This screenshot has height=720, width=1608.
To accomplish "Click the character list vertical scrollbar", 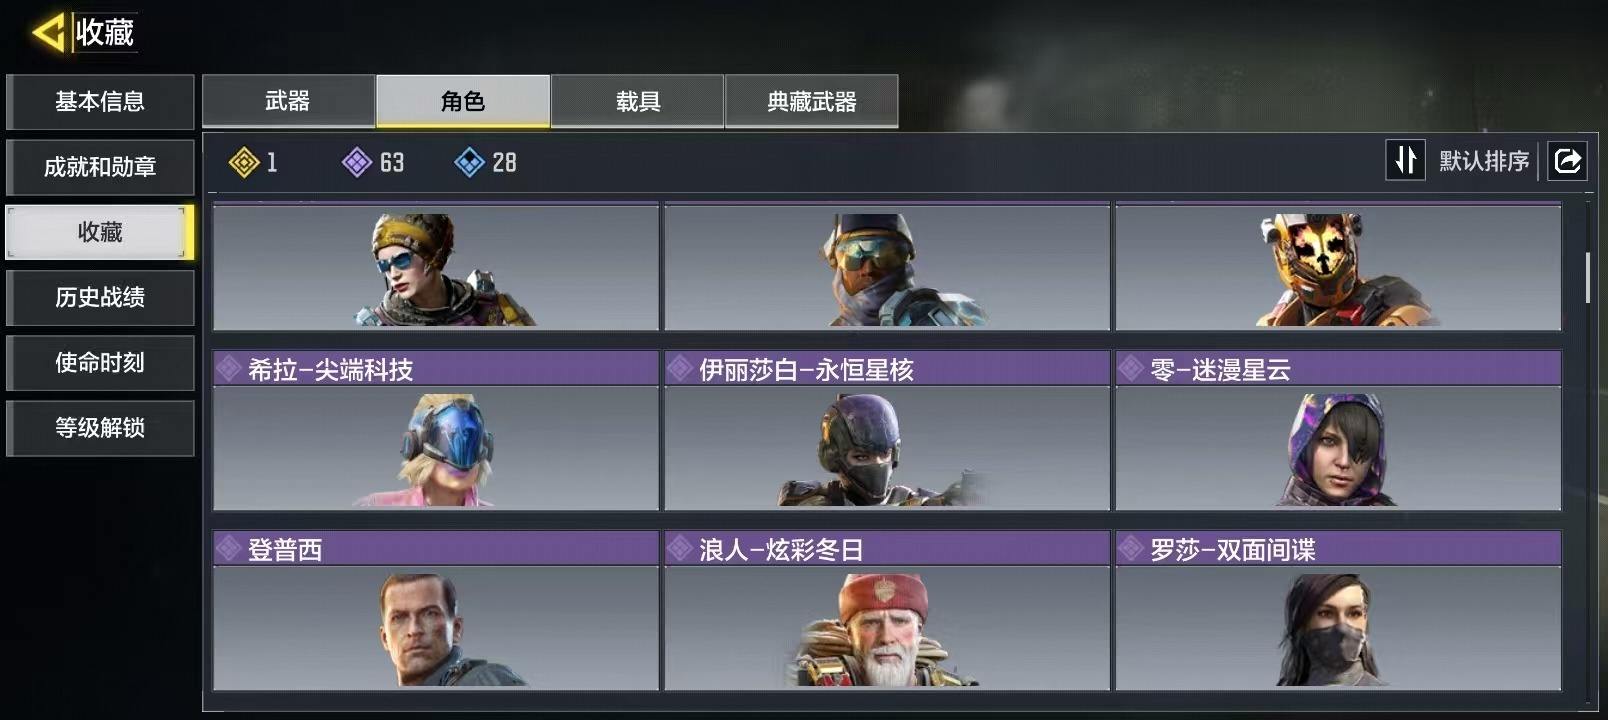I will pyautogui.click(x=1587, y=278).
